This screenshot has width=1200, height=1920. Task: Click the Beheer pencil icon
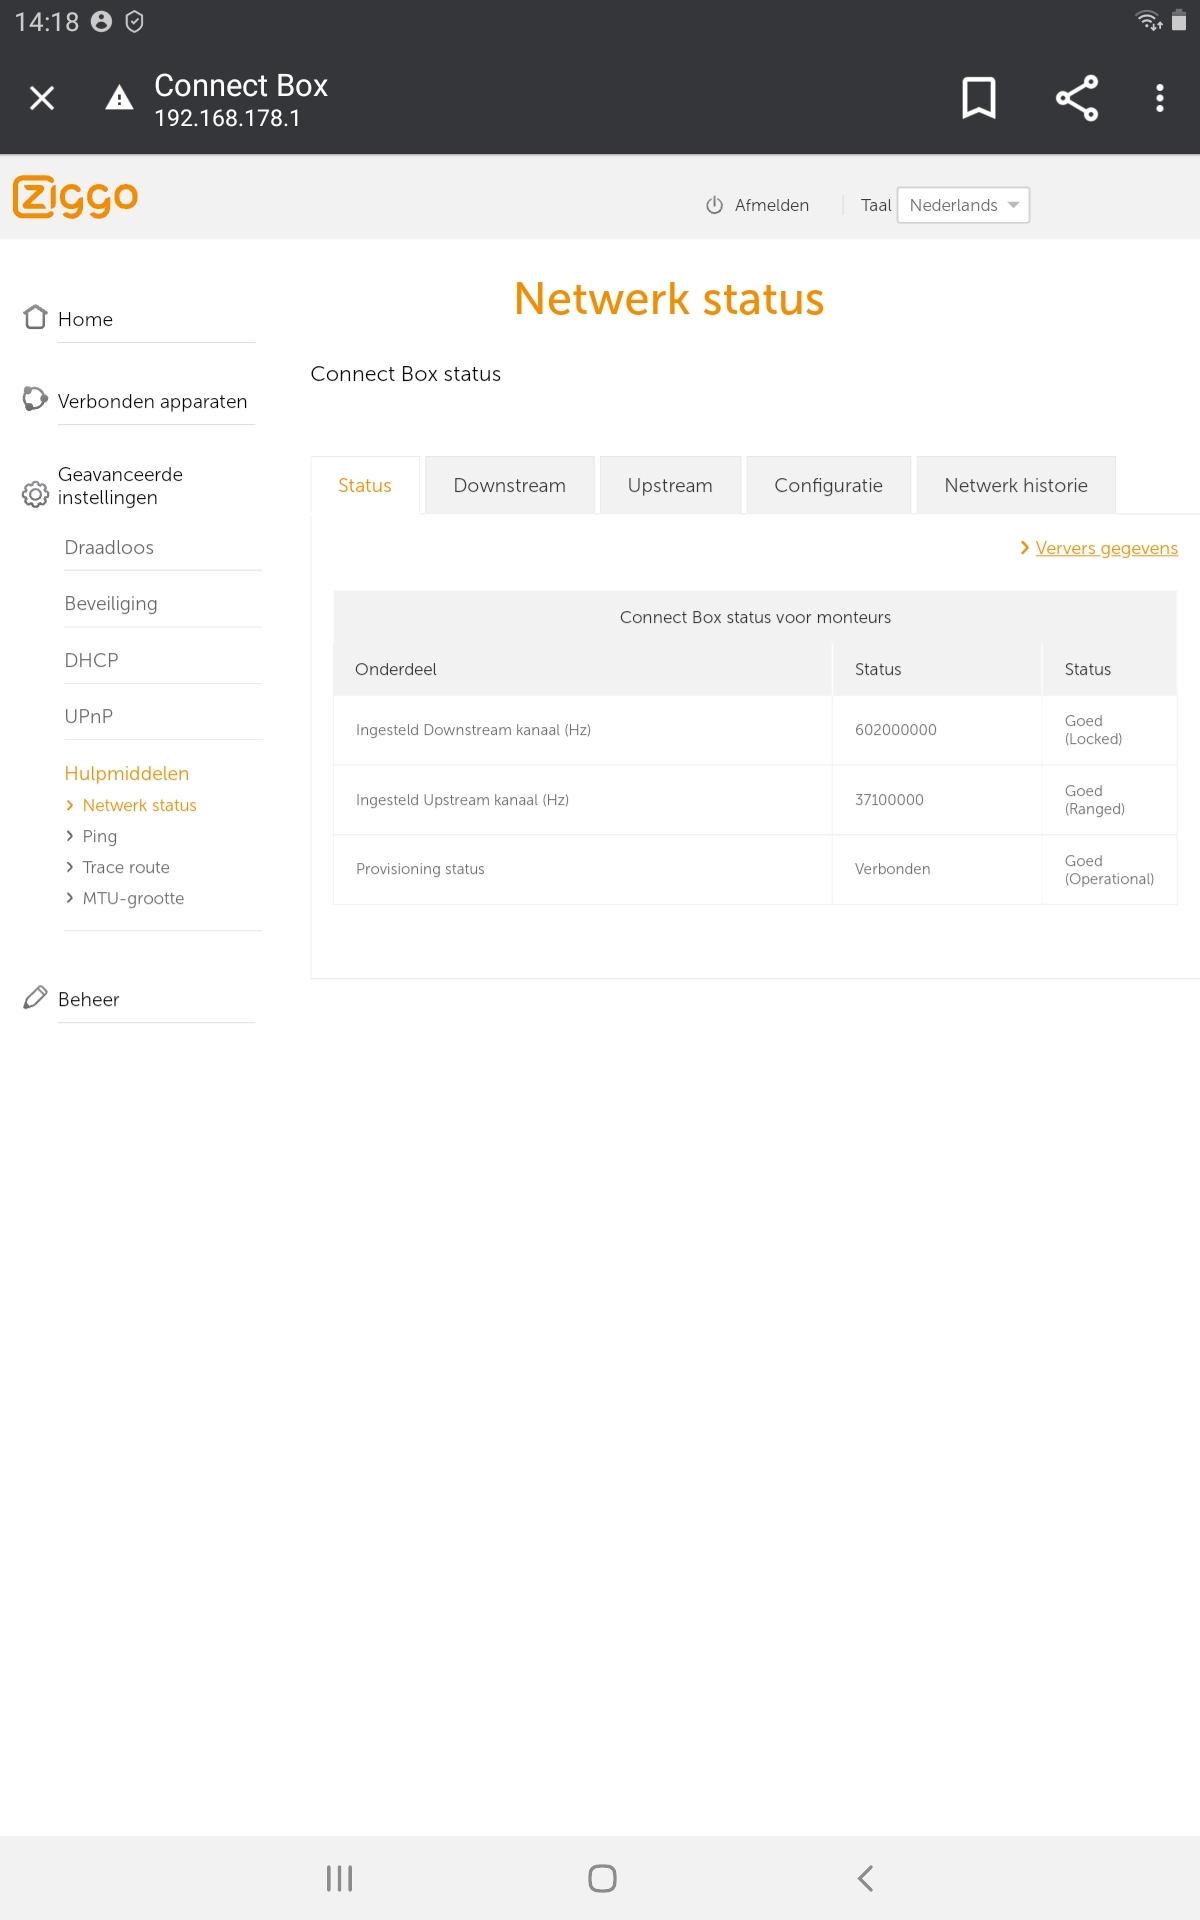click(35, 998)
